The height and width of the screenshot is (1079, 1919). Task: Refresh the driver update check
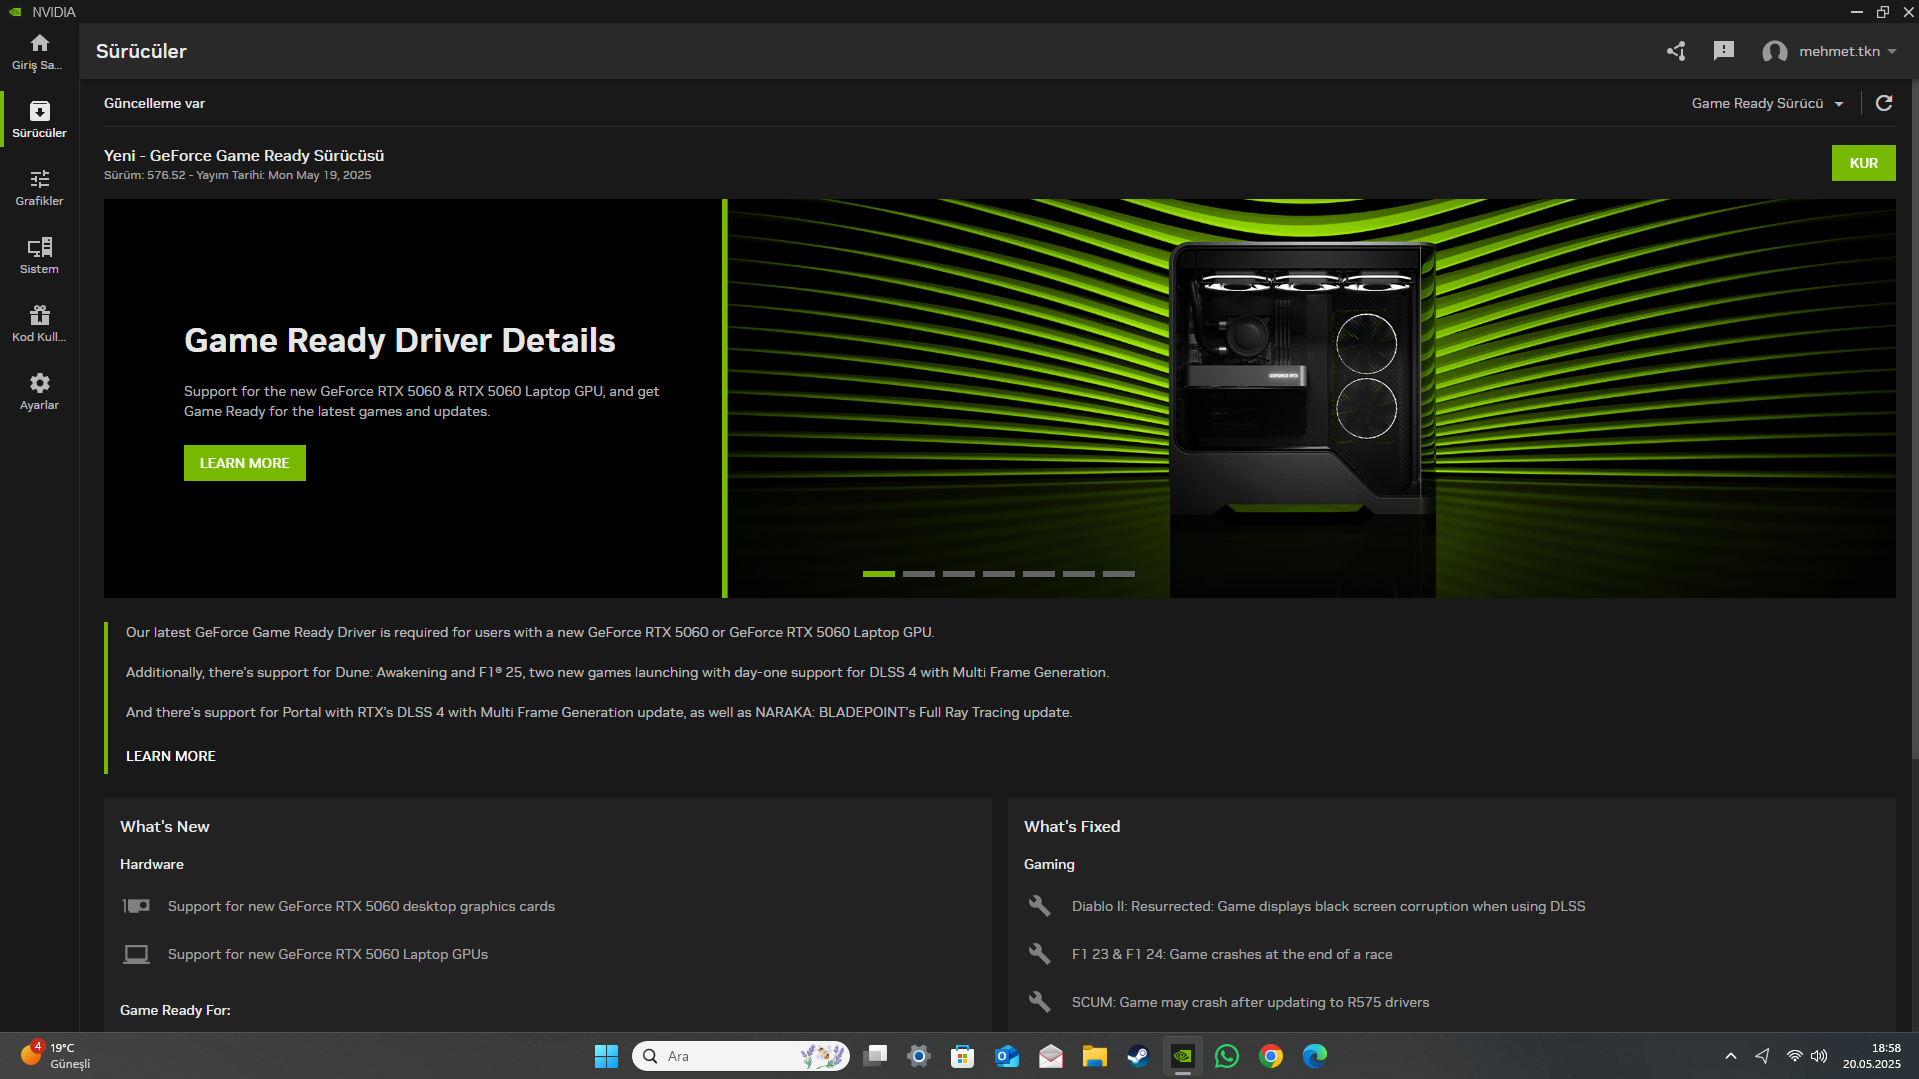(x=1884, y=103)
